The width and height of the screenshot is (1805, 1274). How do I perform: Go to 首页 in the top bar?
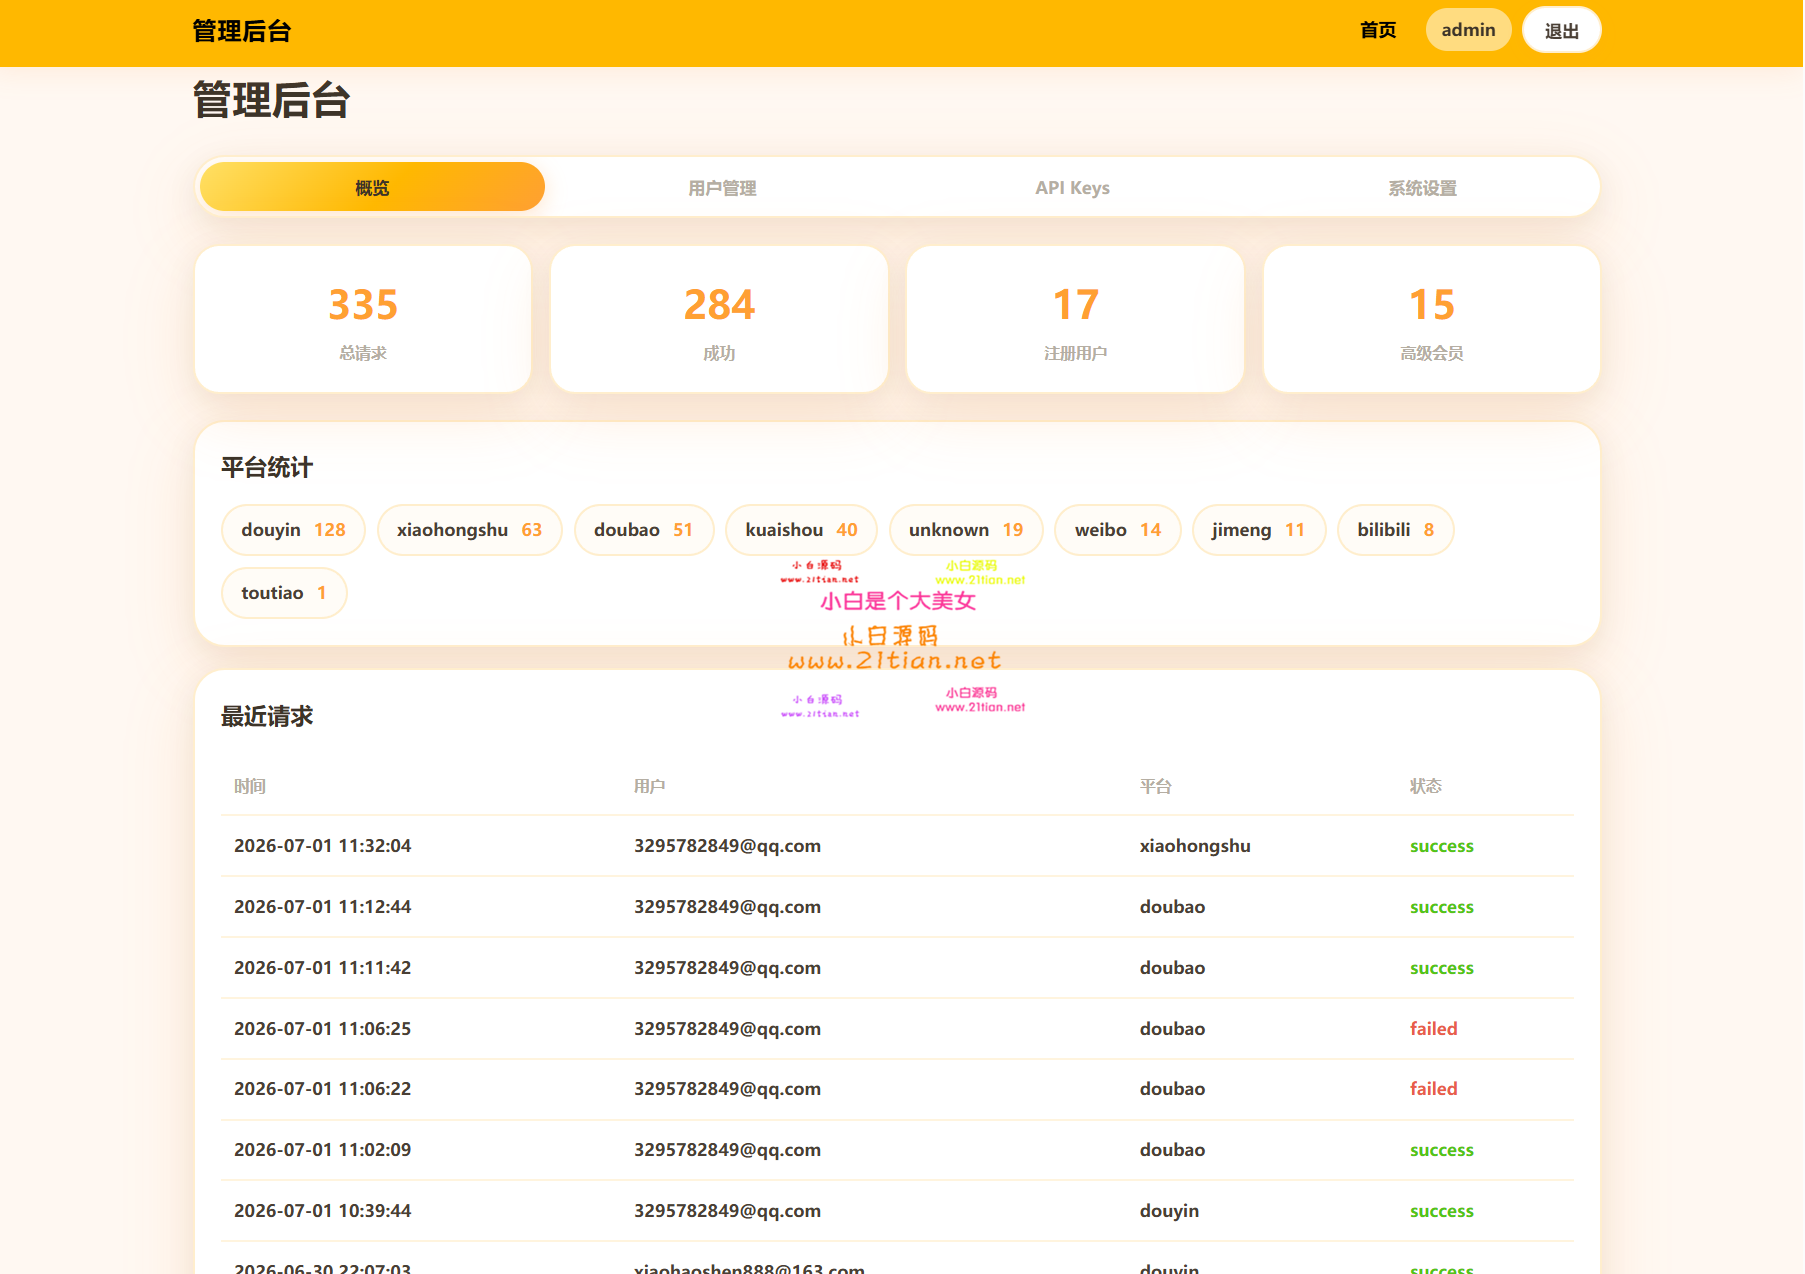(1378, 30)
